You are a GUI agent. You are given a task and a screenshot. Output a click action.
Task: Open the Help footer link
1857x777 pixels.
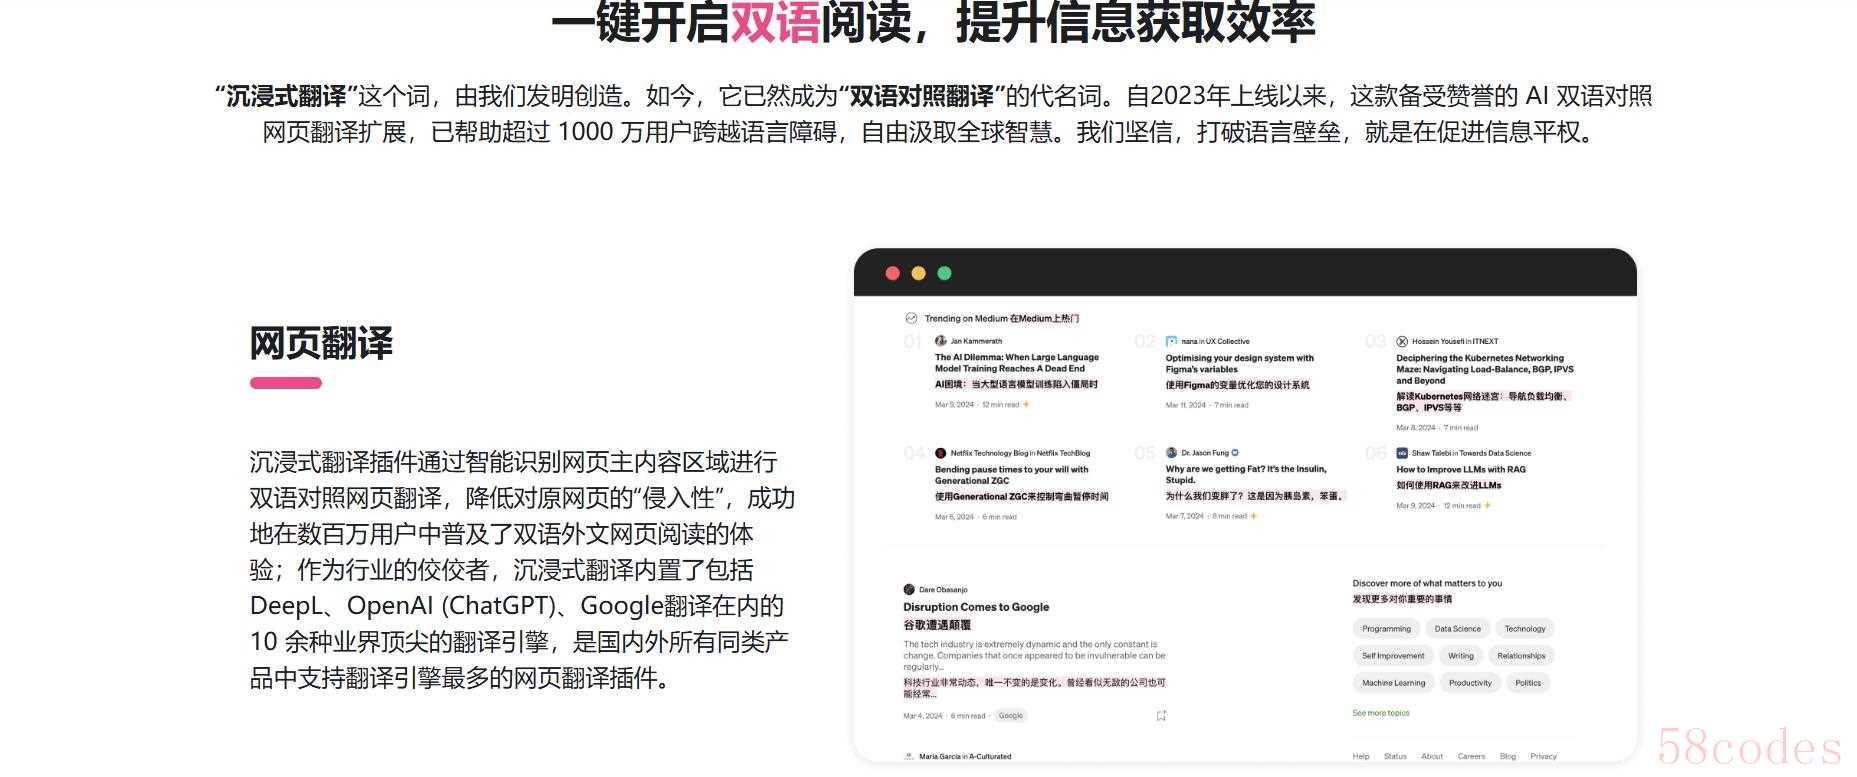[x=1360, y=756]
